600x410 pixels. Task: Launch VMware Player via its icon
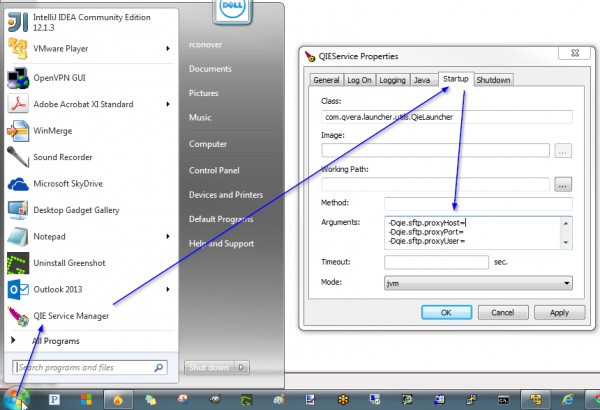pos(18,49)
